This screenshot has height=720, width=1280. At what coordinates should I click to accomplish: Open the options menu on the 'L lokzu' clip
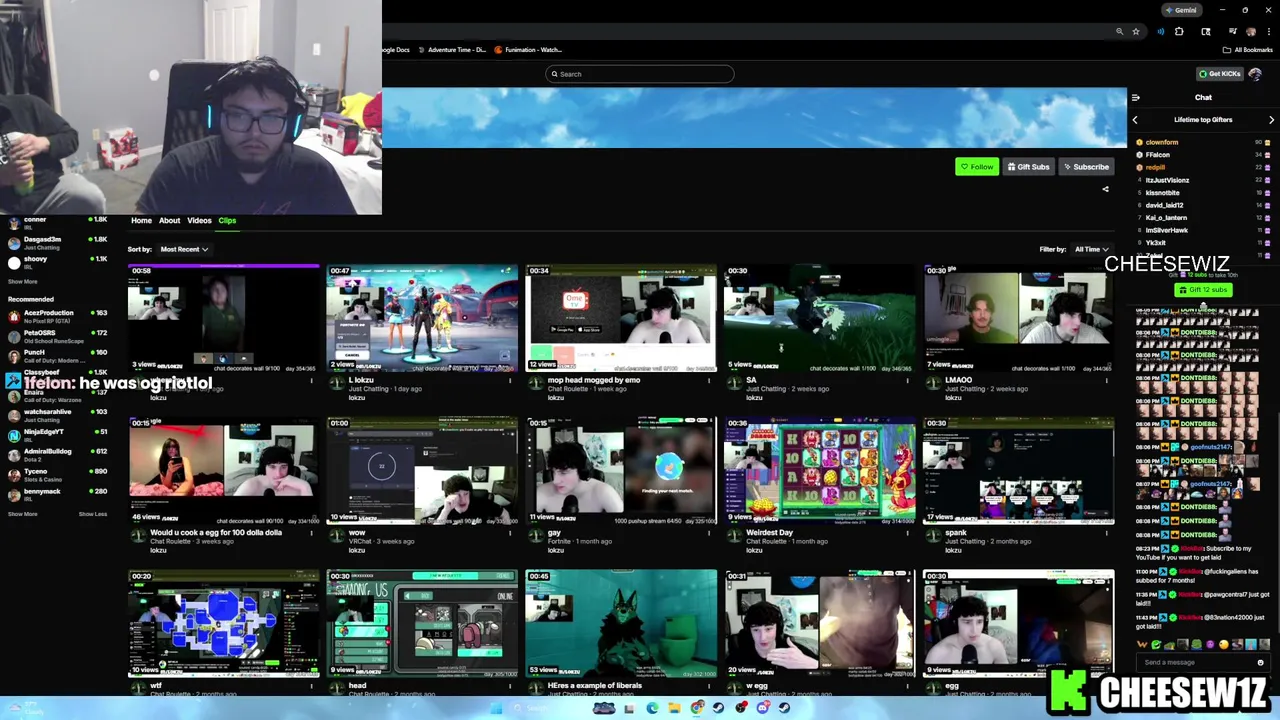[x=510, y=381]
